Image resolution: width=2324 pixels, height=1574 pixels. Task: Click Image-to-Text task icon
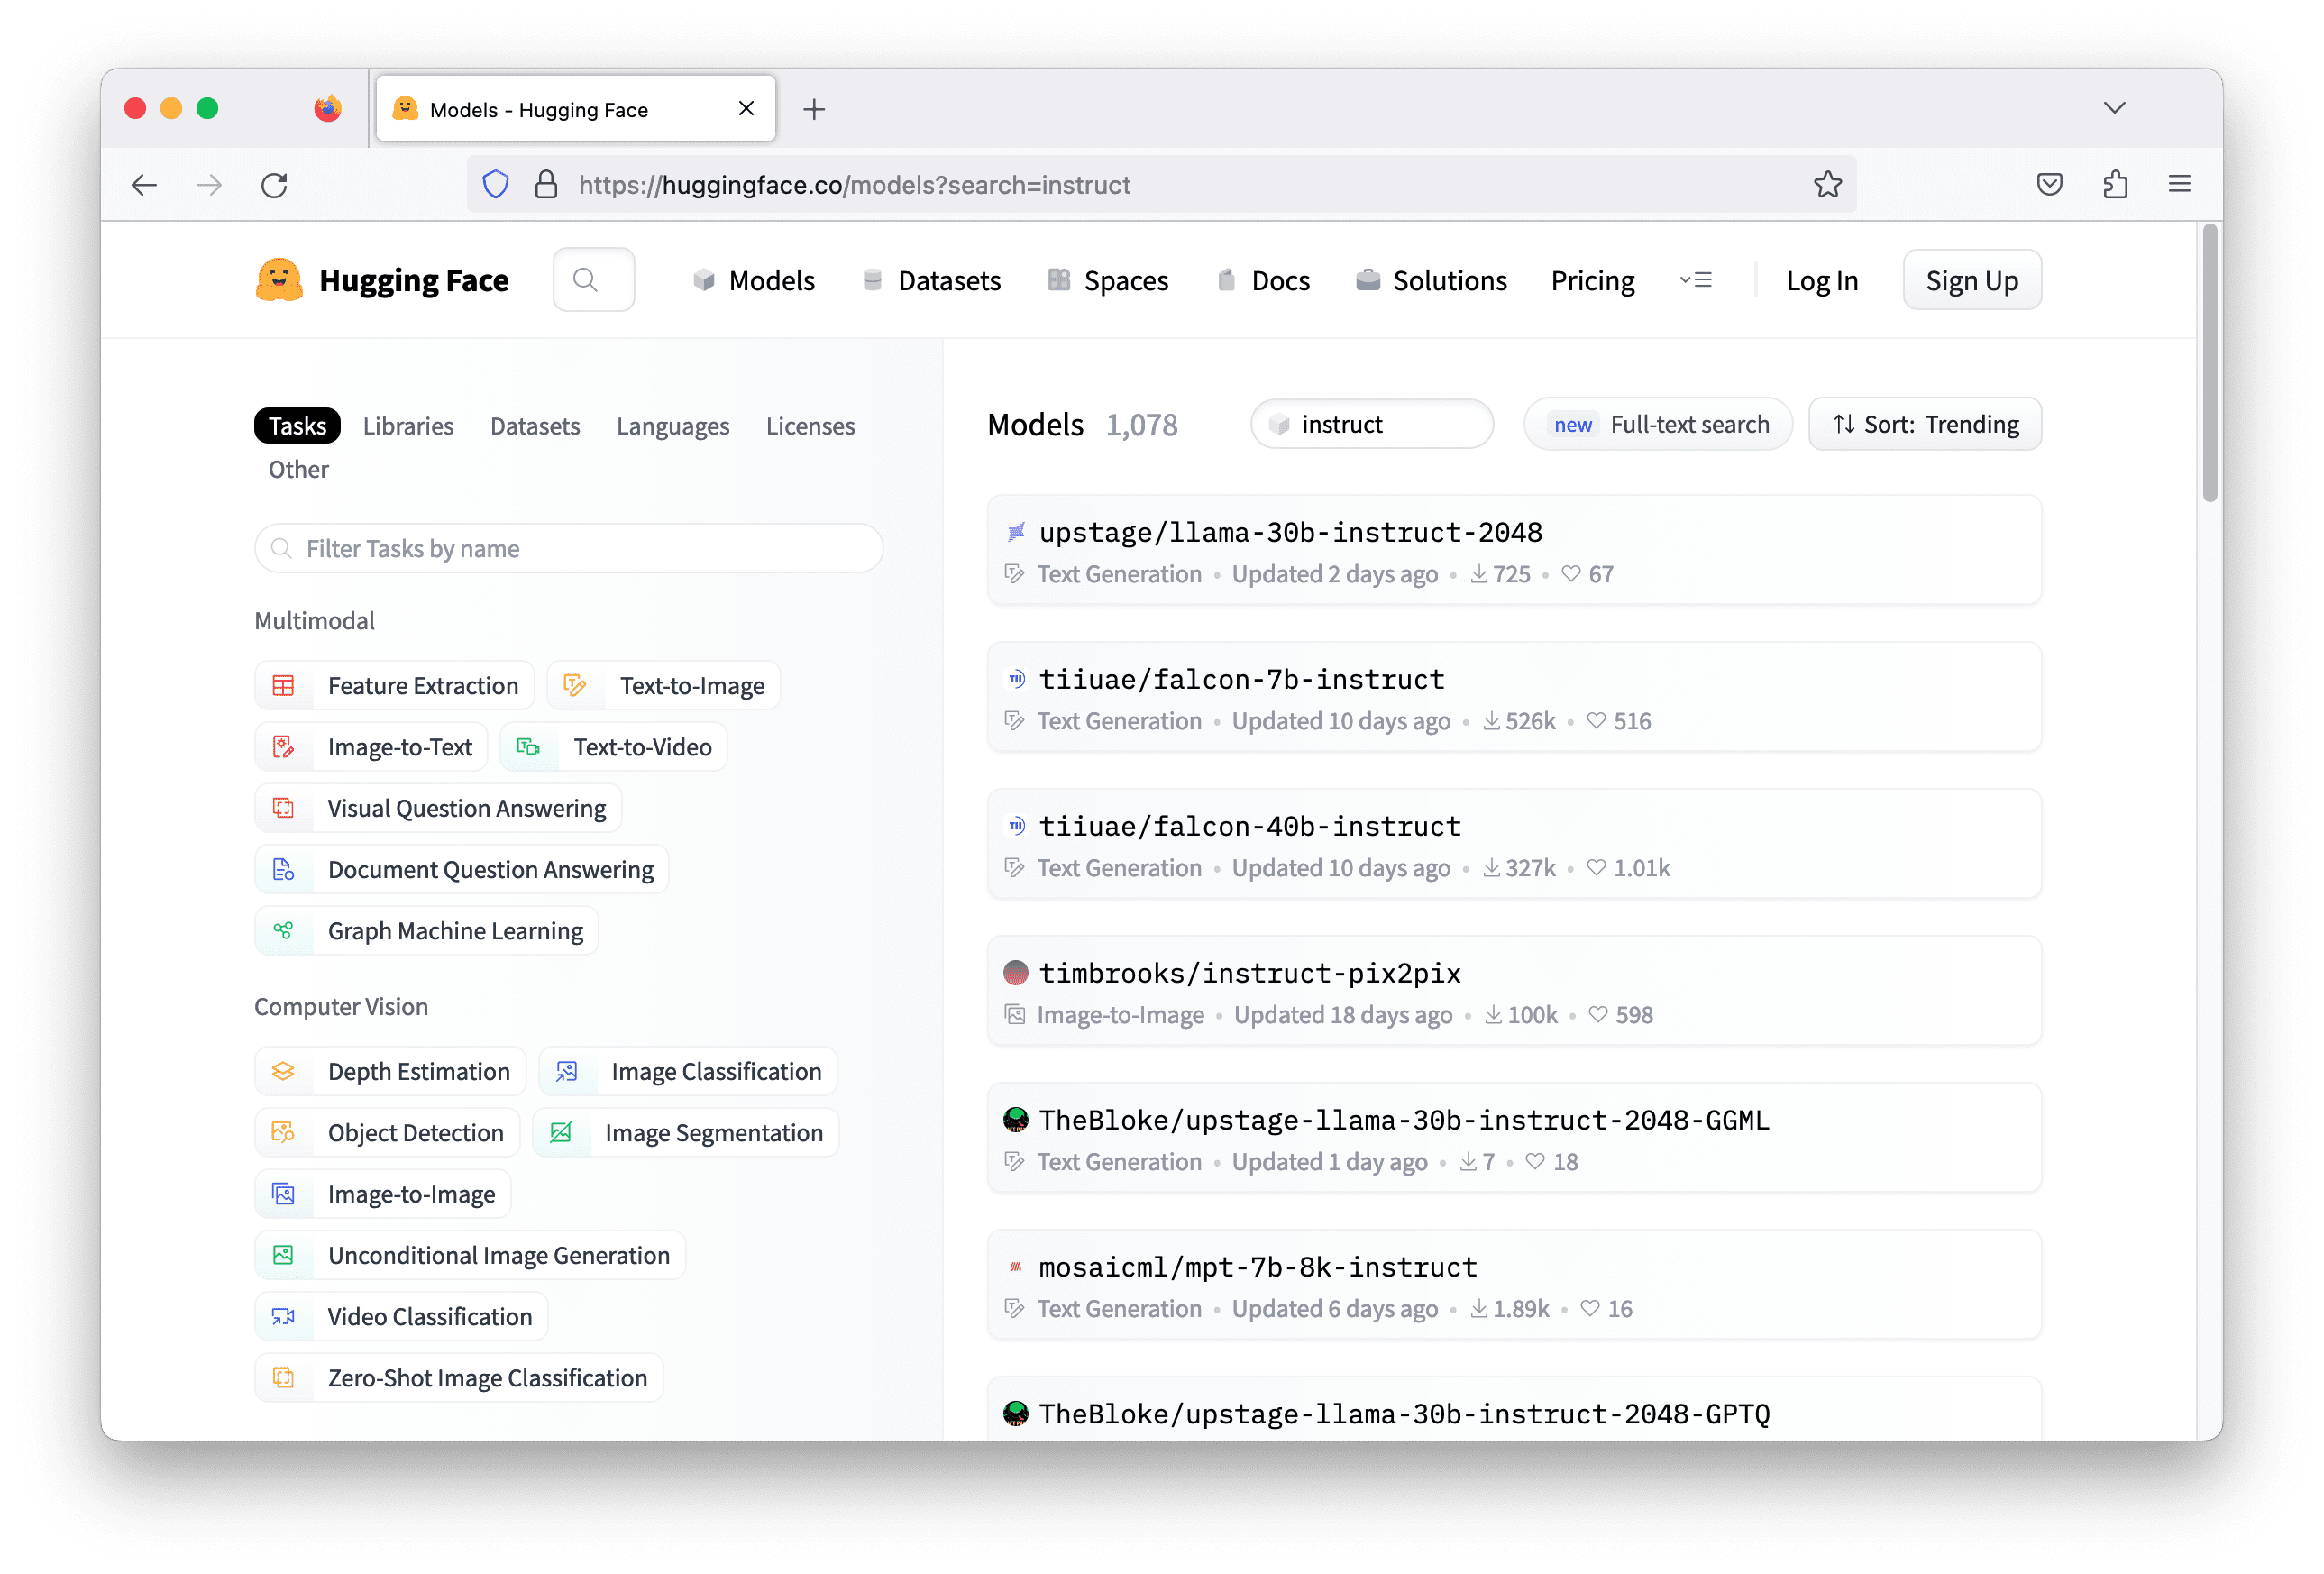[284, 747]
